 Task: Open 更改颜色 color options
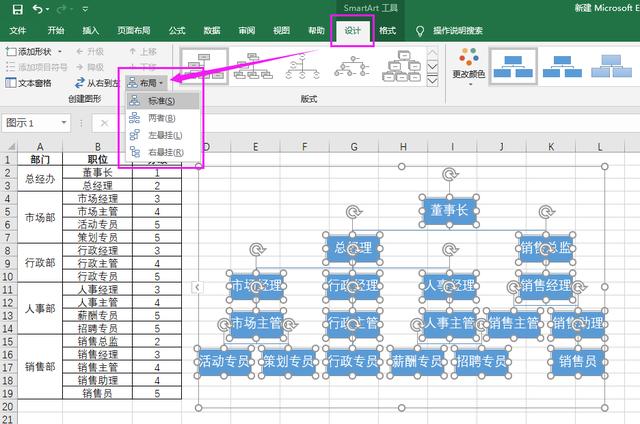tap(469, 67)
